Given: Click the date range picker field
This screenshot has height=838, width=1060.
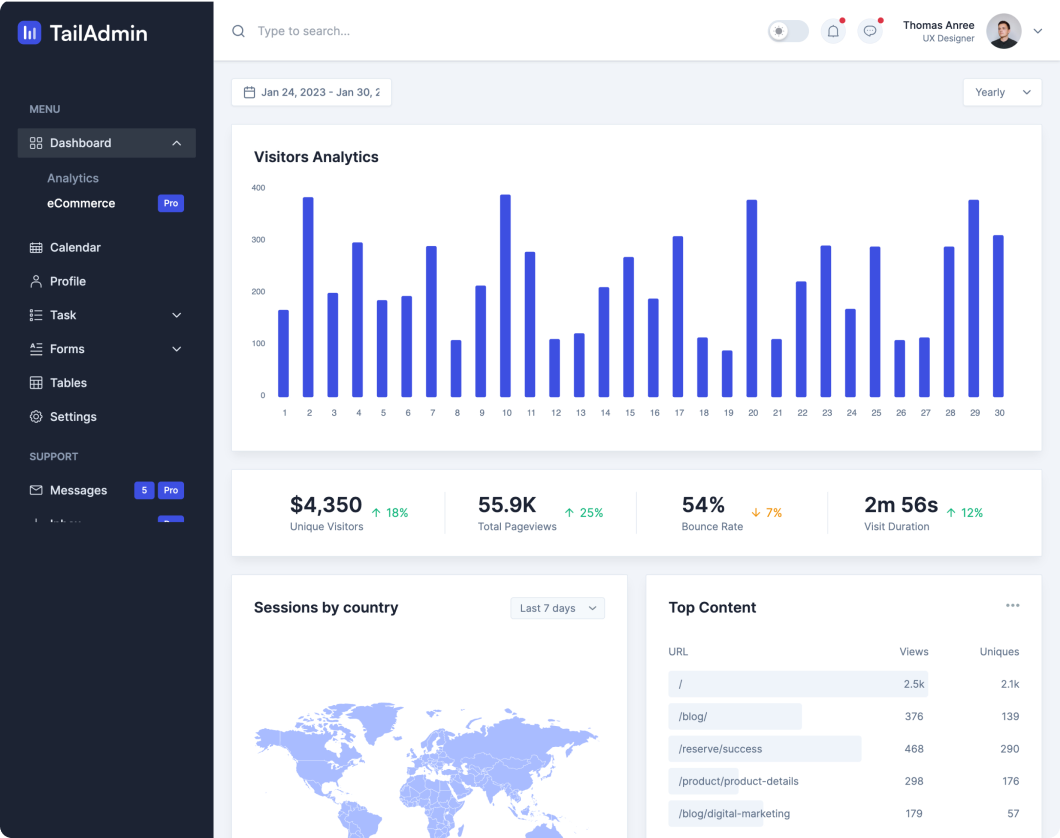Looking at the screenshot, I should (311, 92).
